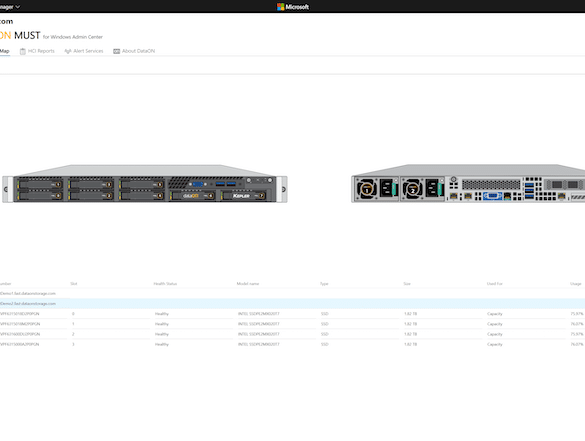Select power supply 2 on rear chassis

tap(422, 189)
